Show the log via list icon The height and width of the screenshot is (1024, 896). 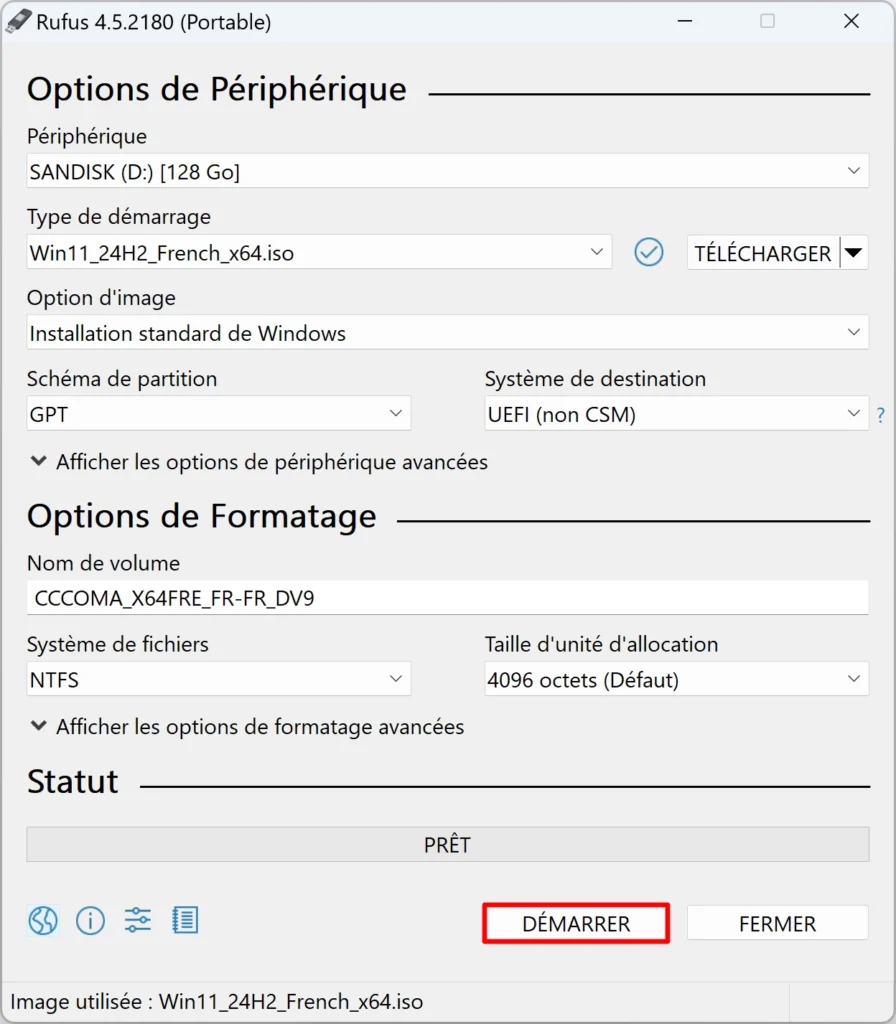[185, 920]
